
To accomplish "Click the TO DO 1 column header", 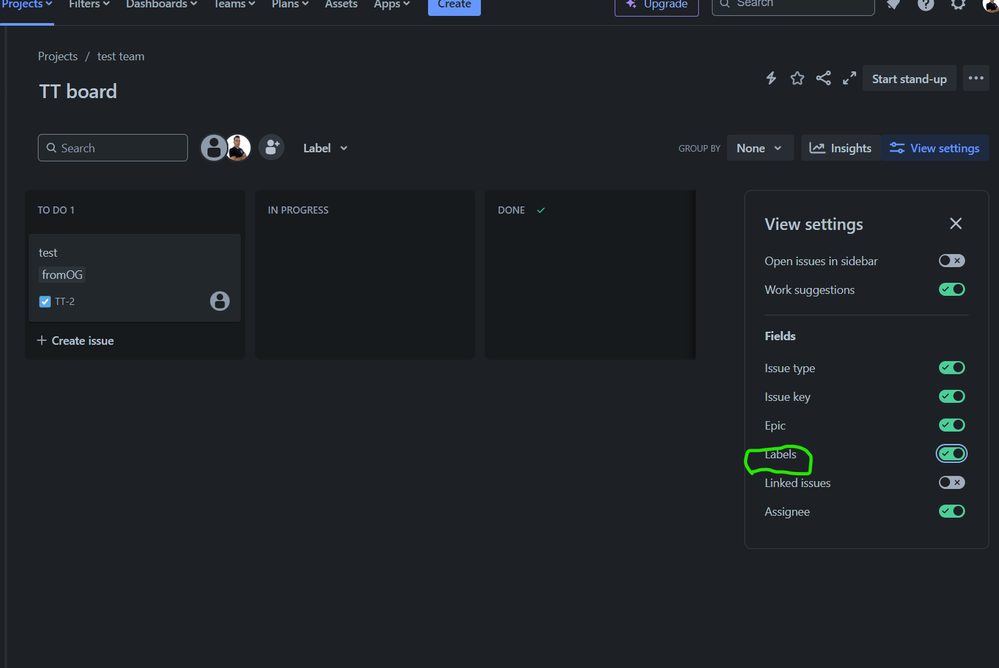I will pyautogui.click(x=56, y=210).
